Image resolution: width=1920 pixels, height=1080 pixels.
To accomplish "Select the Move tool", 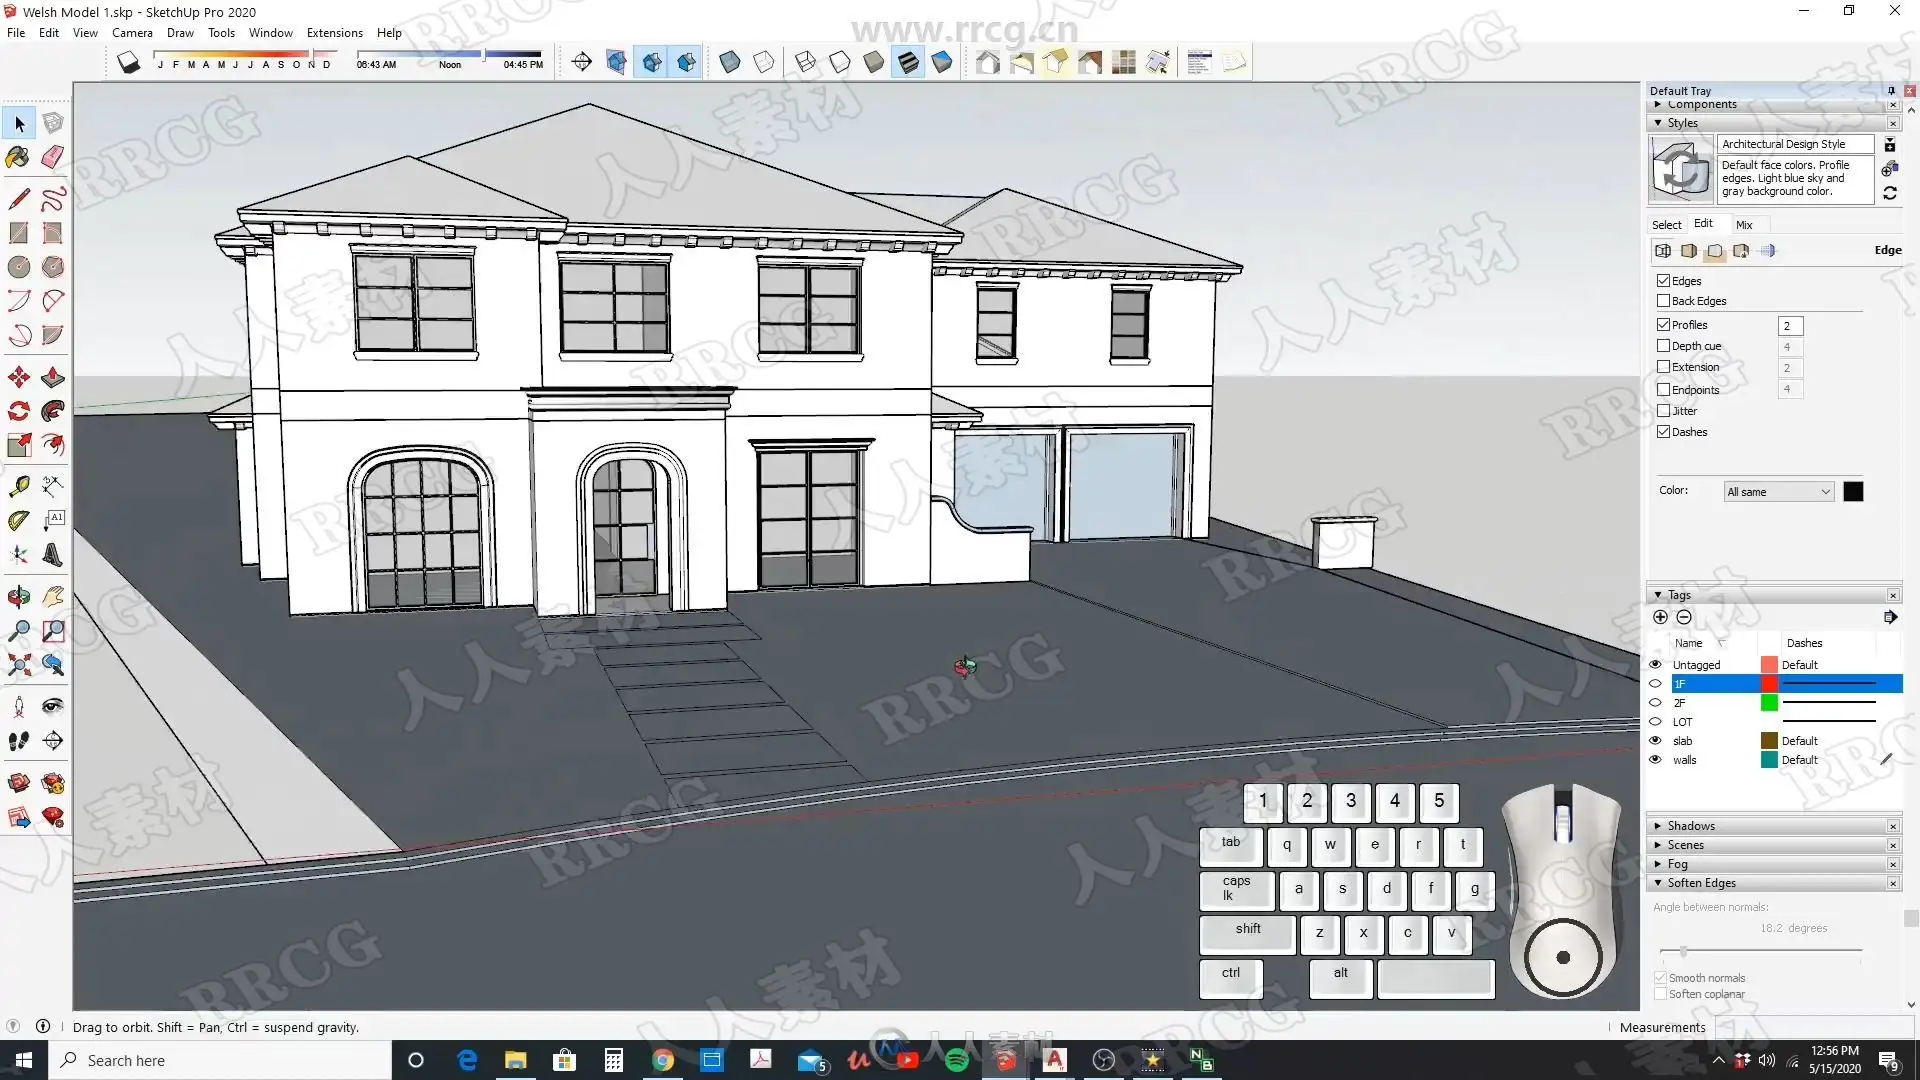I will click(18, 377).
